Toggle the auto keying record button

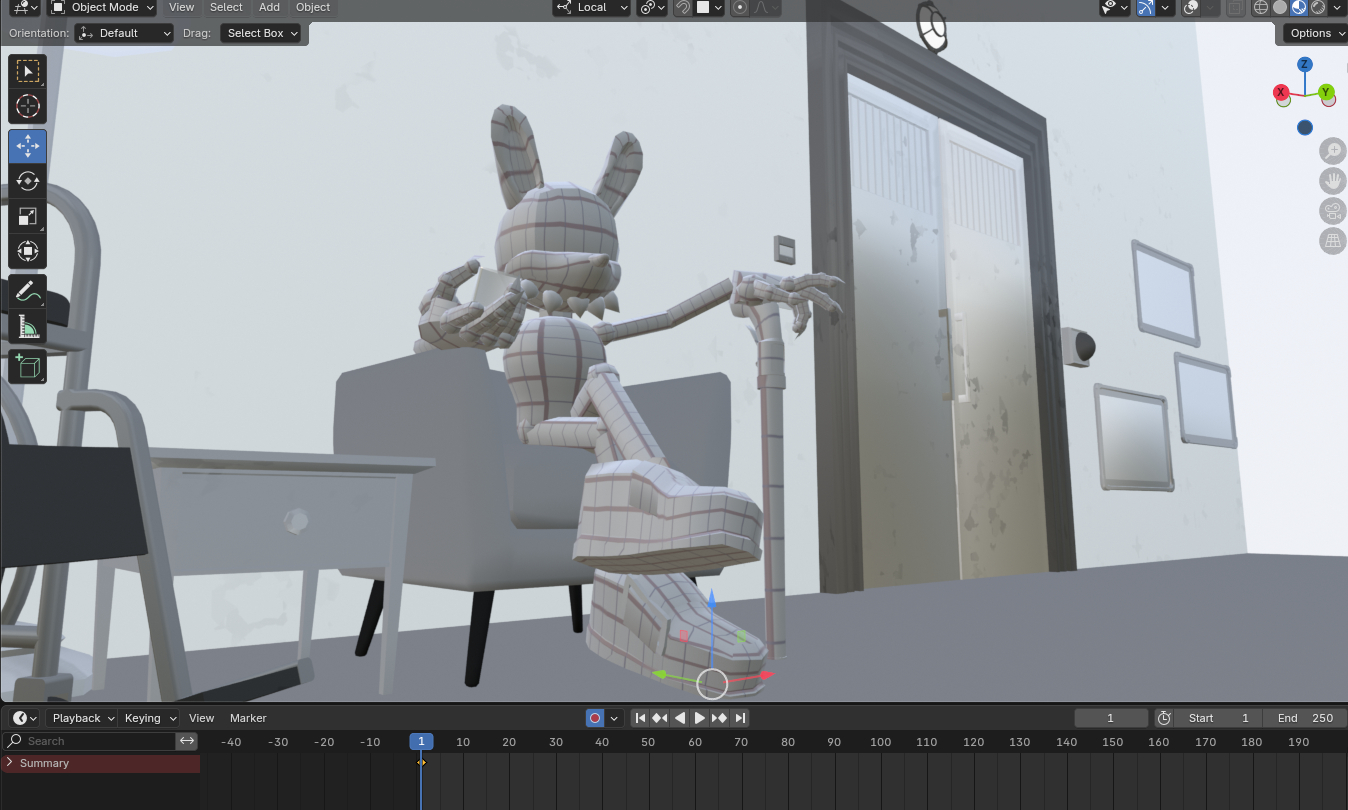595,718
